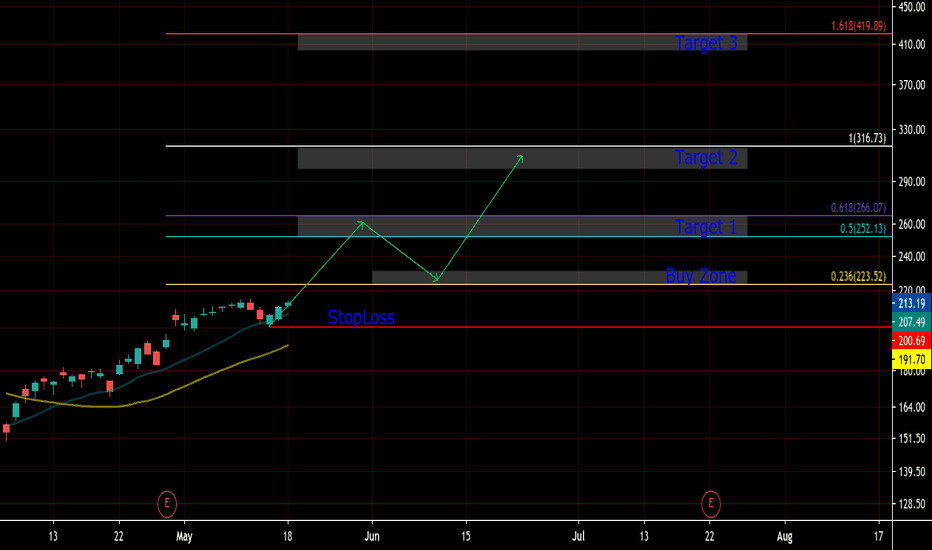Click the yellow 191.70 price tag
The width and height of the screenshot is (932, 550).
pyautogui.click(x=911, y=359)
